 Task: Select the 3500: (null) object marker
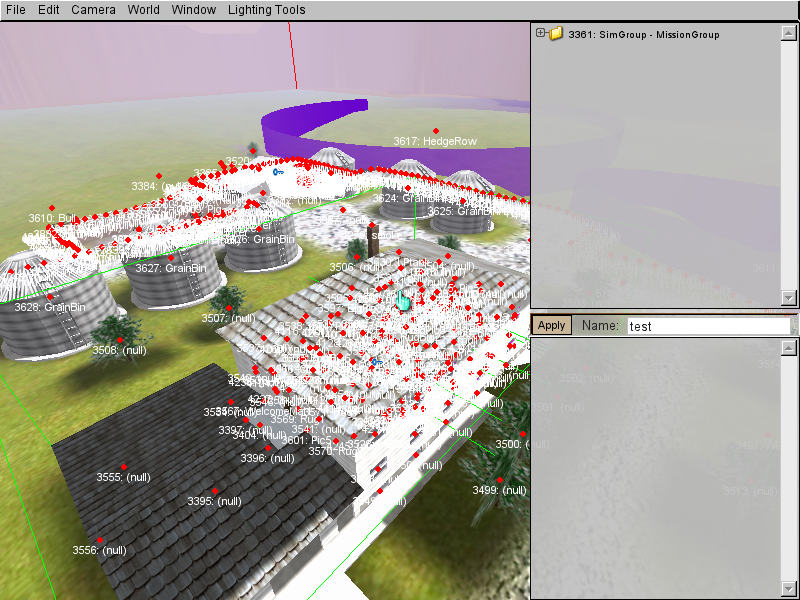pos(523,433)
